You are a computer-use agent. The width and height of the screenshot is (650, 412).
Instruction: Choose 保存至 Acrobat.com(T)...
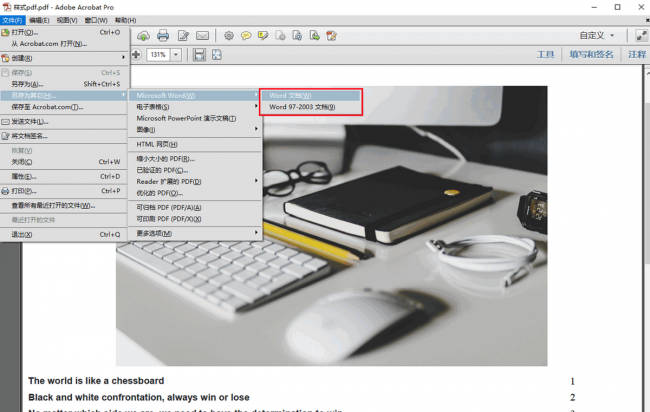[x=64, y=107]
